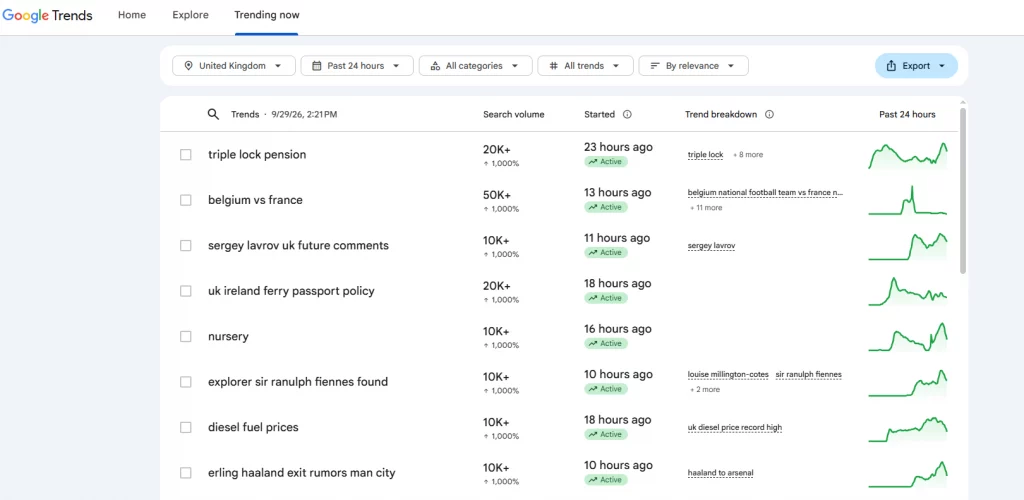Click the 'sir ranulph fiennes' breakdown link
This screenshot has height=500, width=1024.
point(808,375)
